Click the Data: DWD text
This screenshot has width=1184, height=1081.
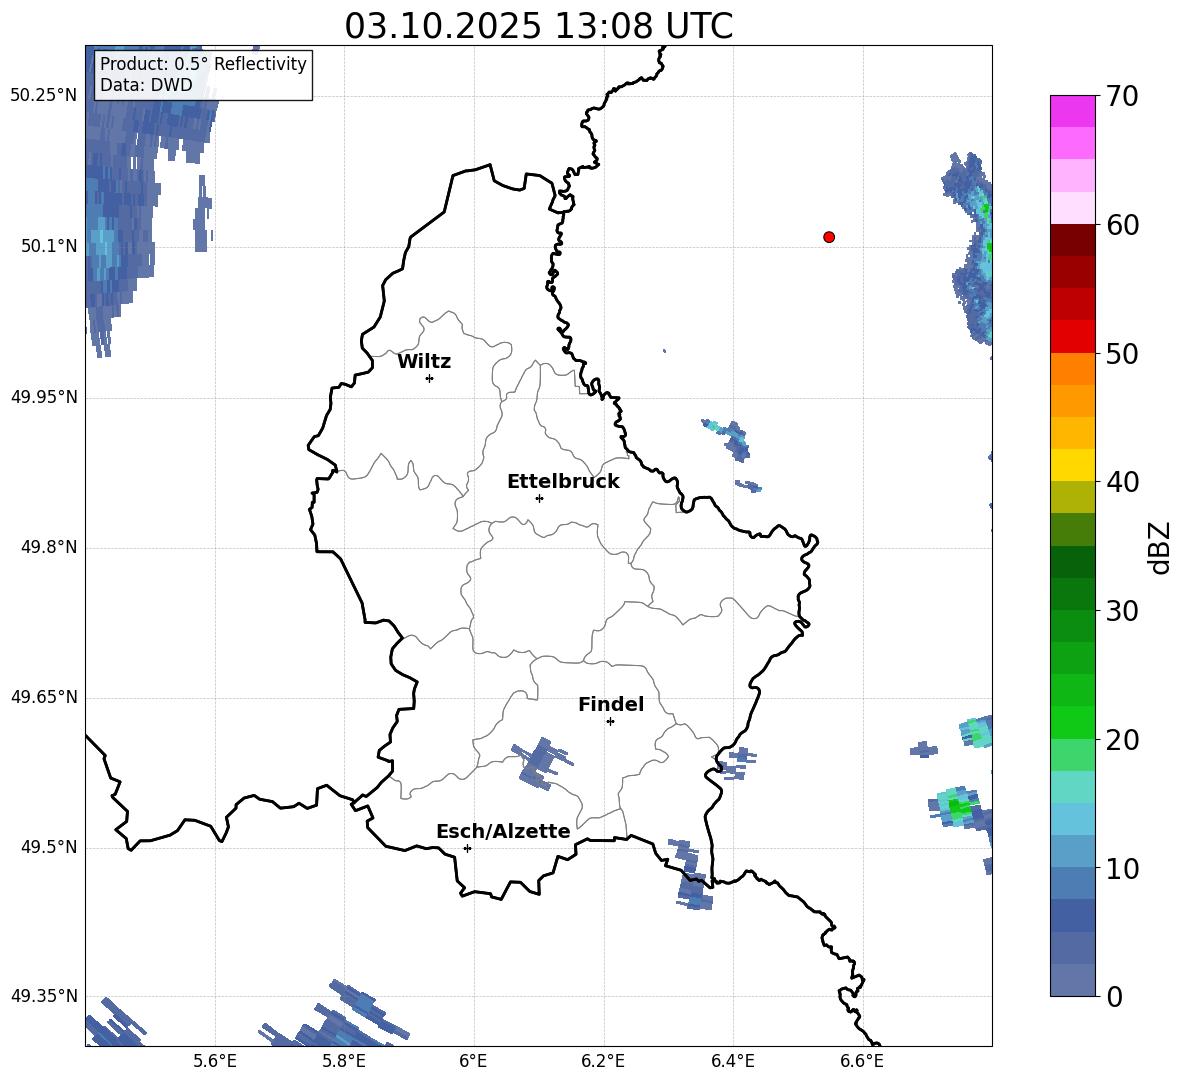point(146,85)
